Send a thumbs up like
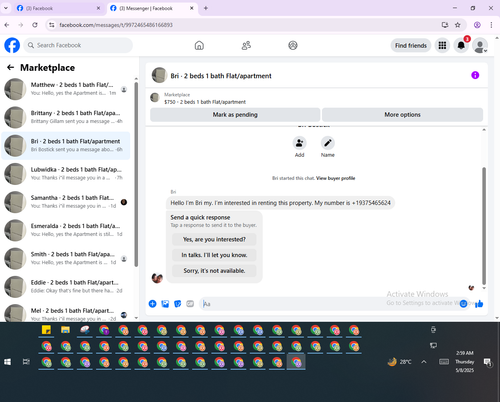 point(479,304)
